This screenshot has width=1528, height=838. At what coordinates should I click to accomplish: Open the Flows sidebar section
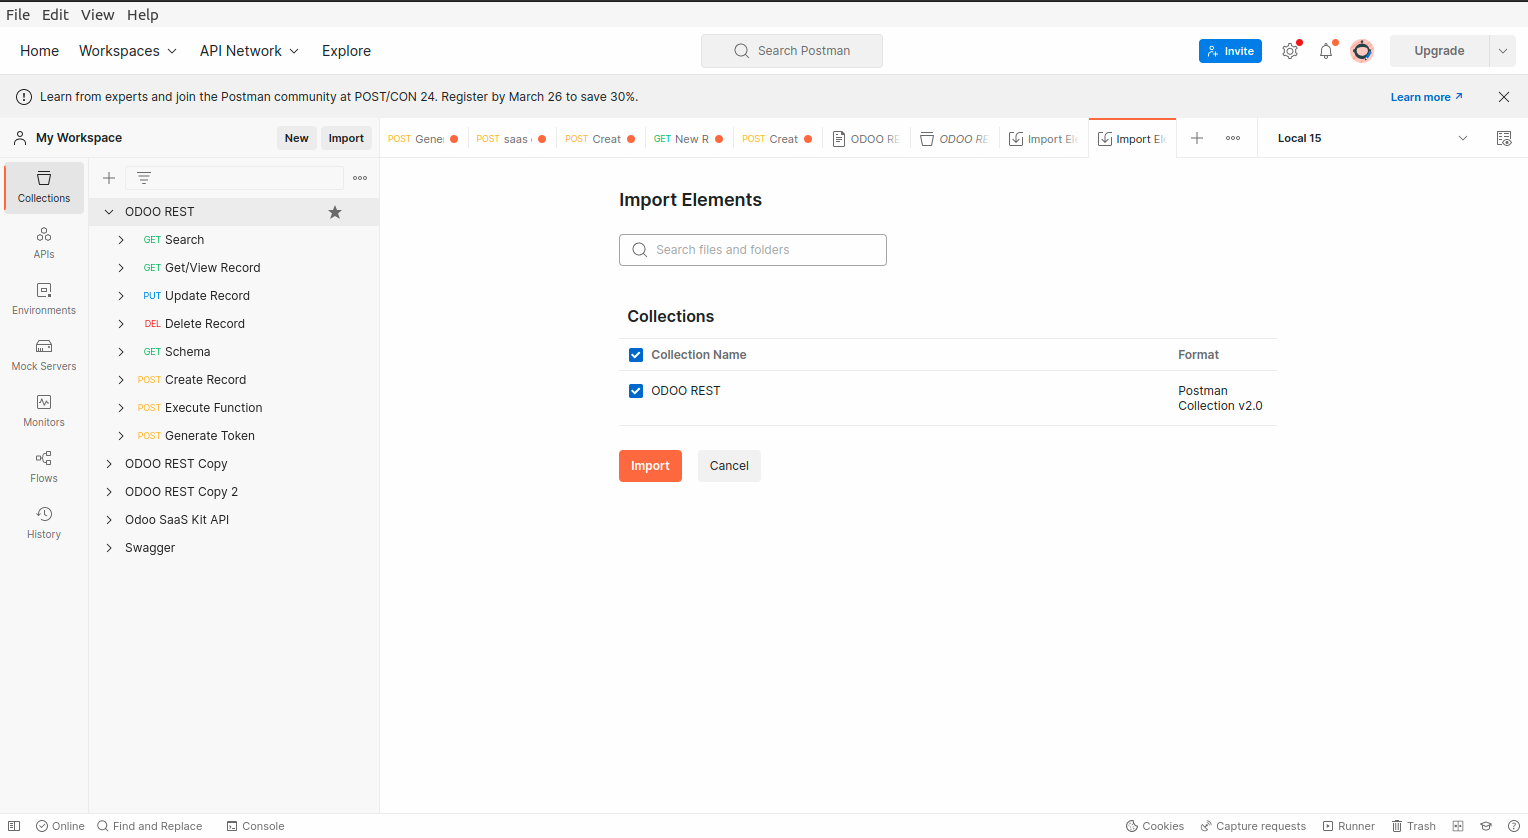point(44,466)
